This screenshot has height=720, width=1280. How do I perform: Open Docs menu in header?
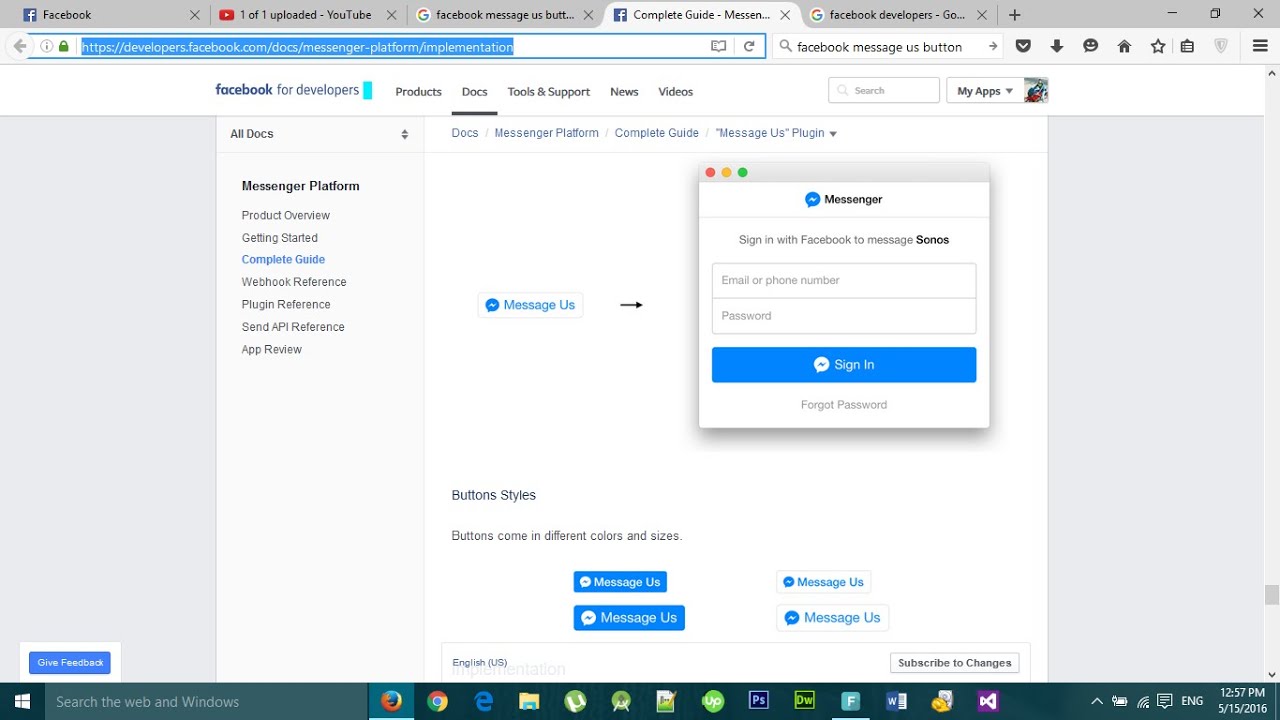pos(475,91)
